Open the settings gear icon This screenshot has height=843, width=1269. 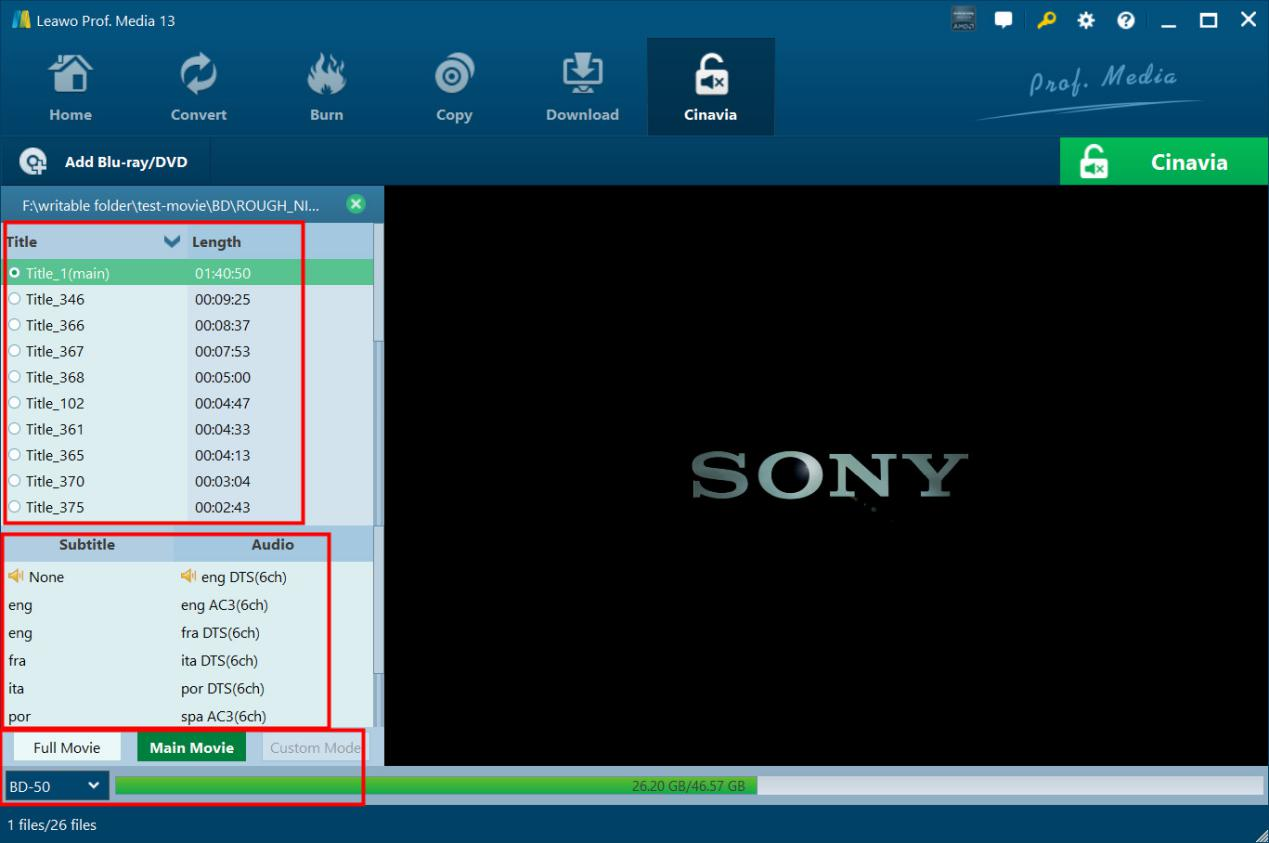[1086, 21]
